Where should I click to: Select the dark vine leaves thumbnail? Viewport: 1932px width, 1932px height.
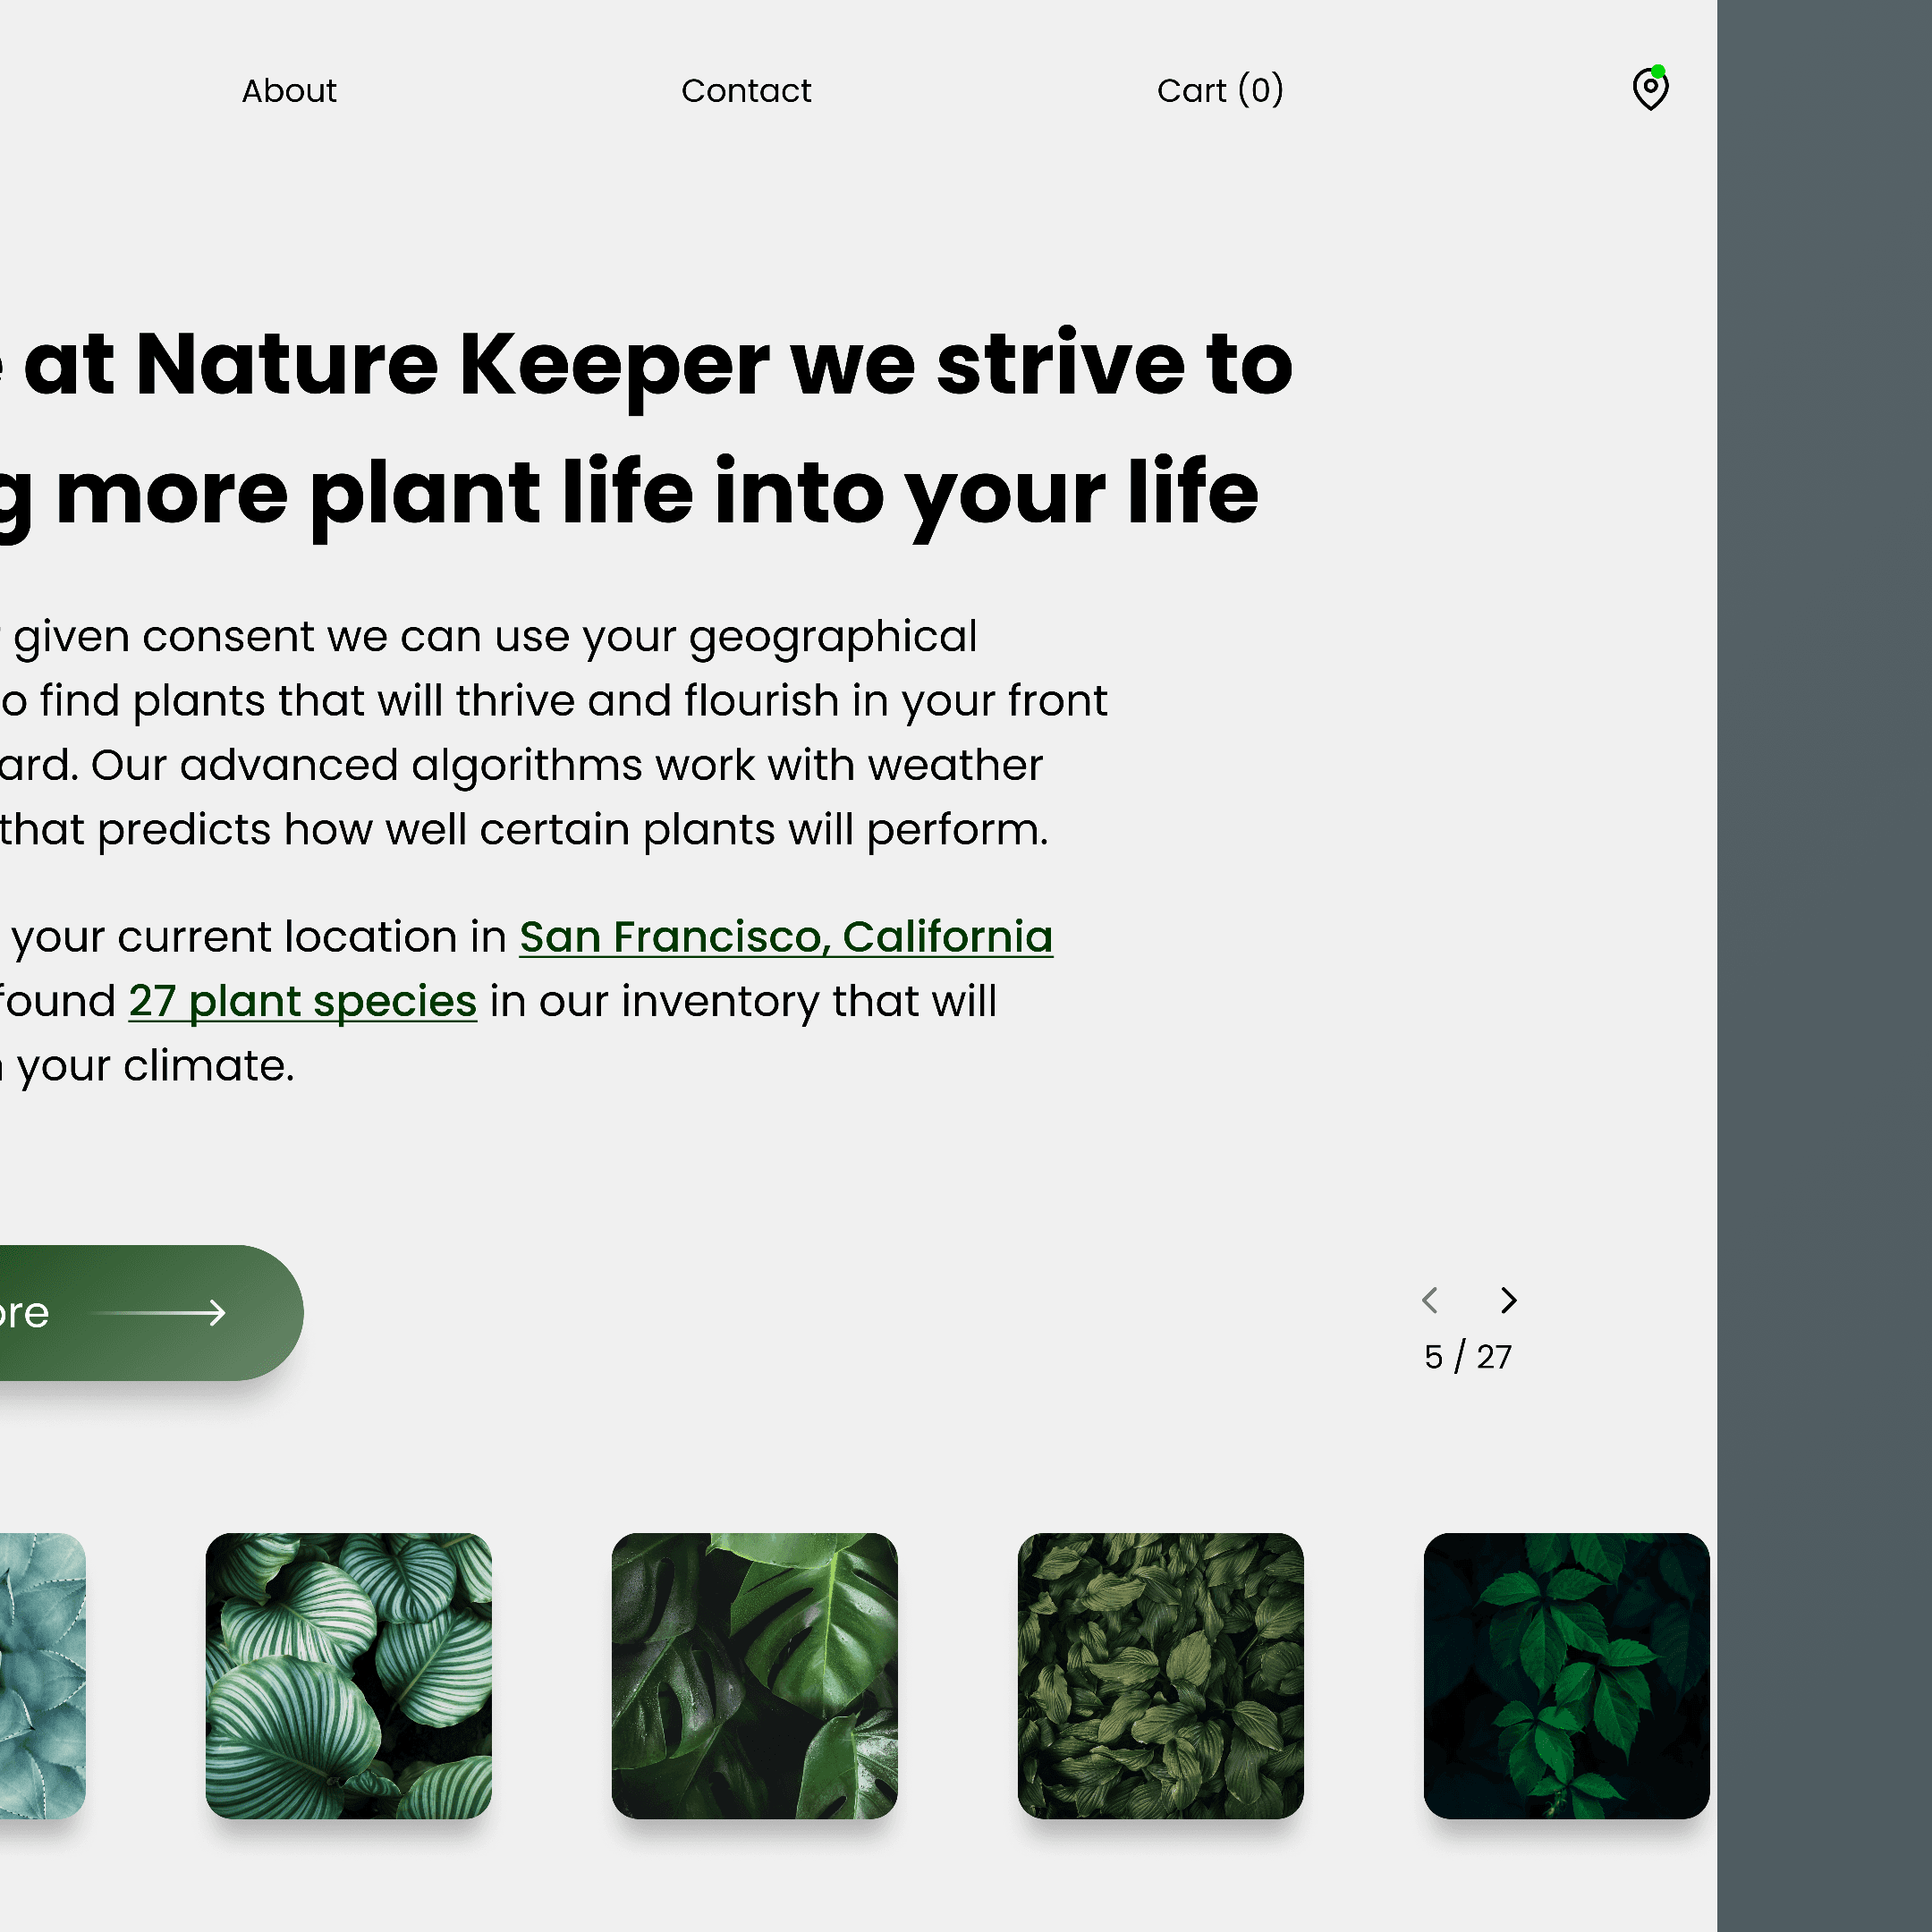(x=1566, y=1676)
